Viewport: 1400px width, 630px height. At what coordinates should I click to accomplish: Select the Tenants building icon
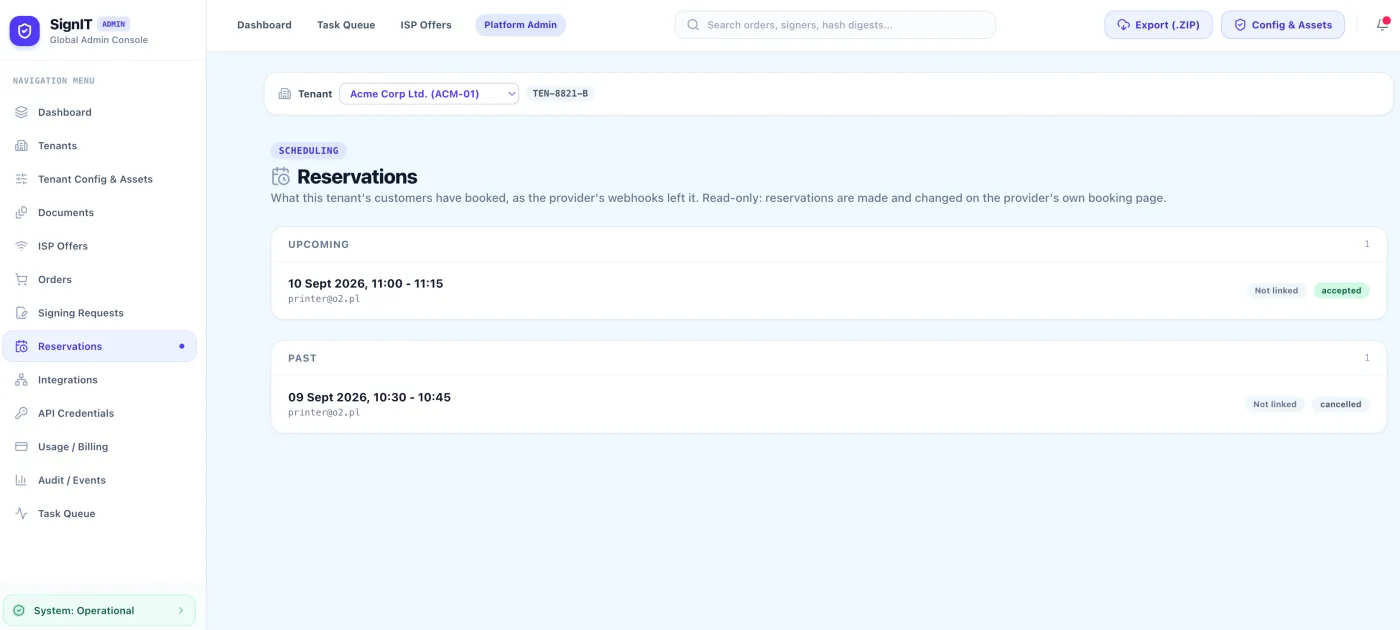[21, 146]
